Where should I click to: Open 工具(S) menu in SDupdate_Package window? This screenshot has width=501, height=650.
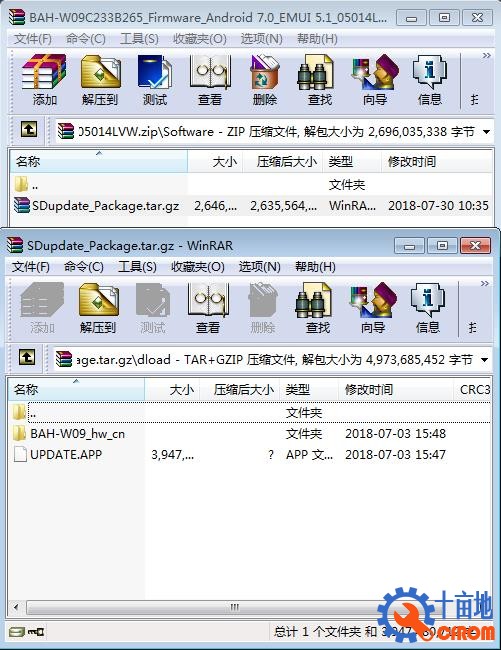pos(137,267)
